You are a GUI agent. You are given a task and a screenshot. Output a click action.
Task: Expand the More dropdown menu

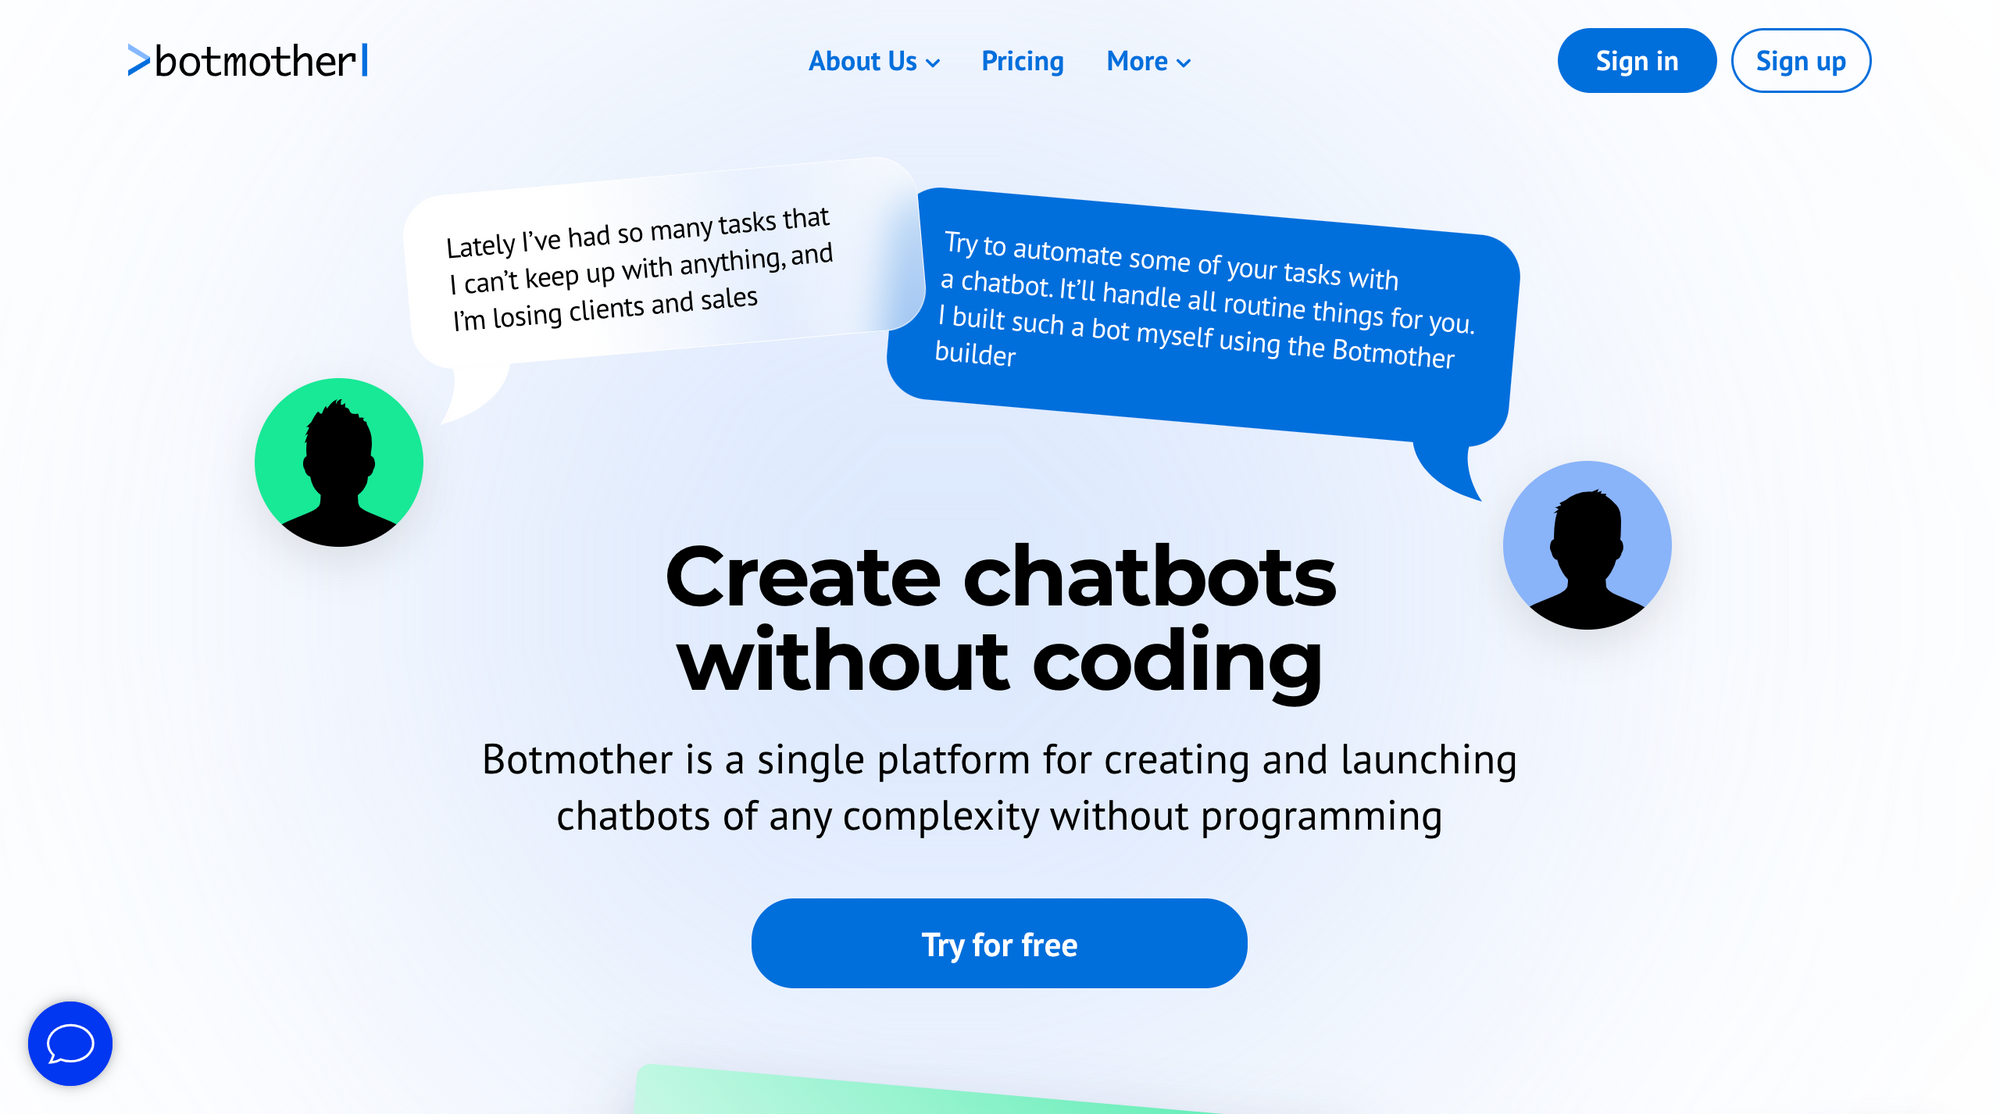coord(1150,60)
